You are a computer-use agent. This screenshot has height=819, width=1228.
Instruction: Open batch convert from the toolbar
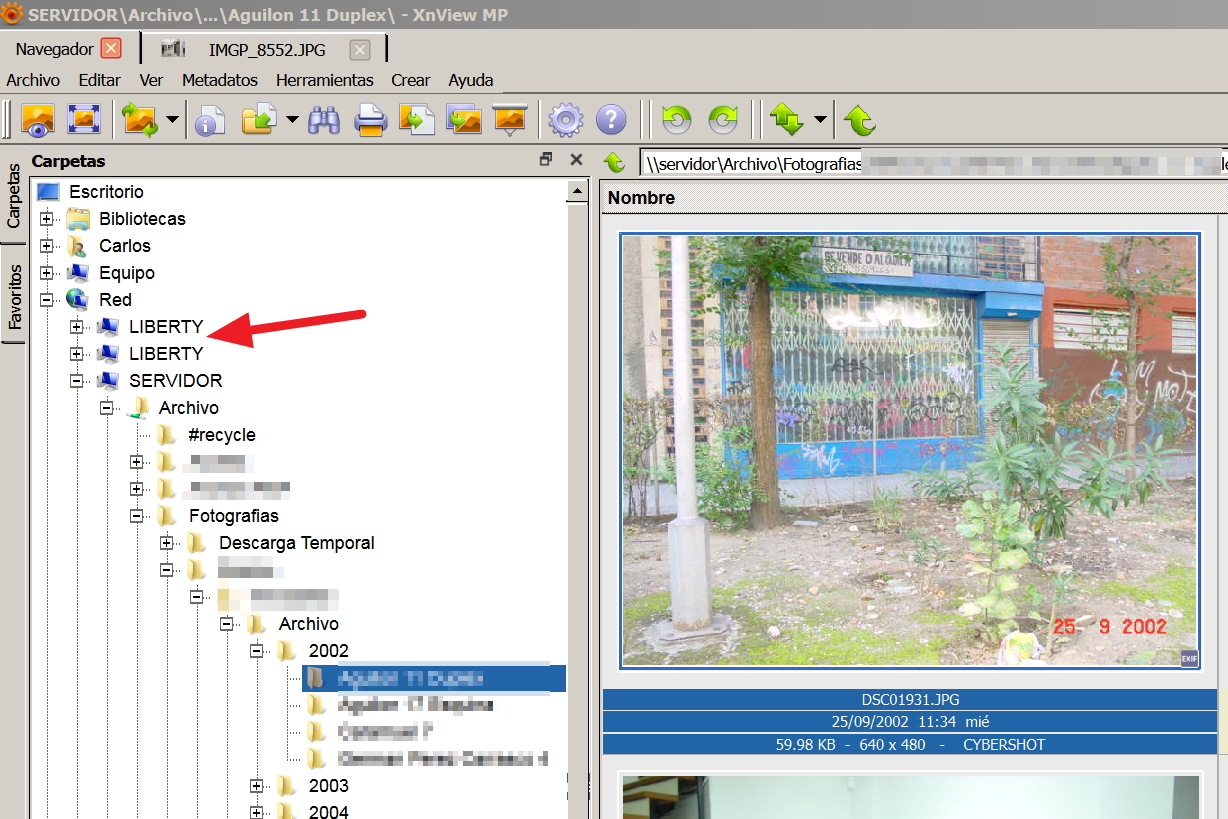click(464, 120)
